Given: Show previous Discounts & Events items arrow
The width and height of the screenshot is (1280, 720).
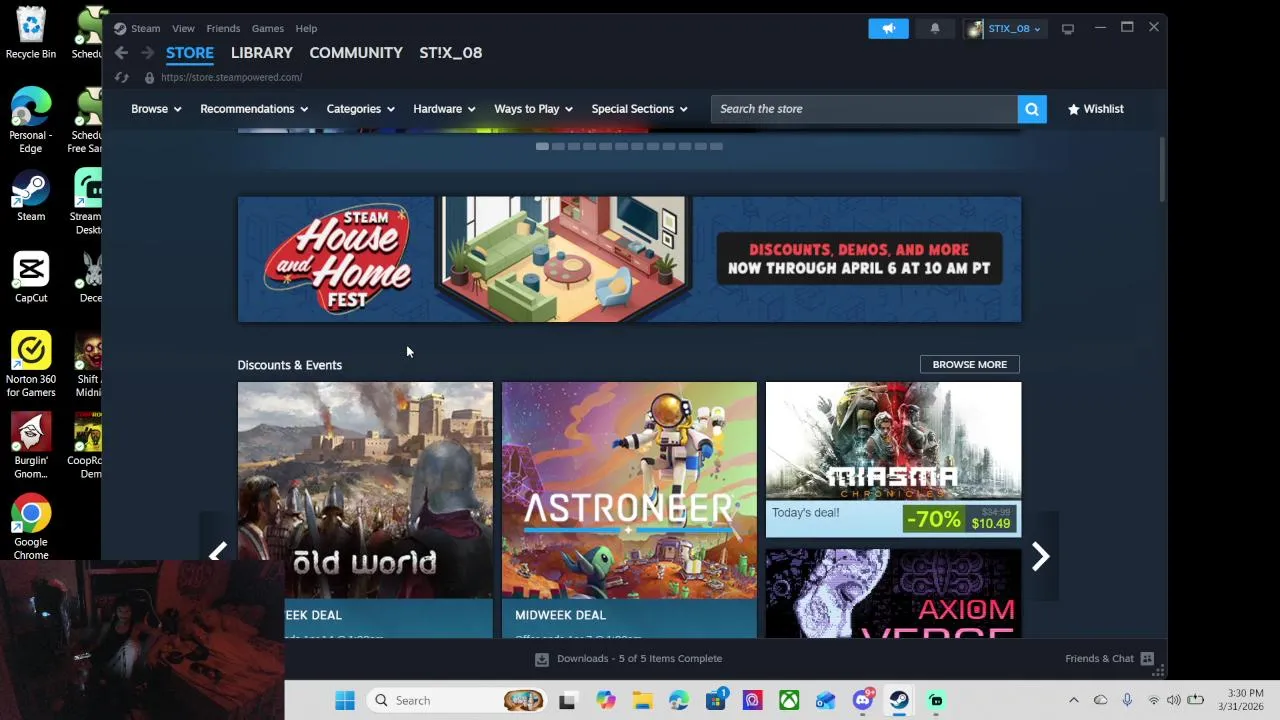Looking at the screenshot, I should [x=217, y=555].
